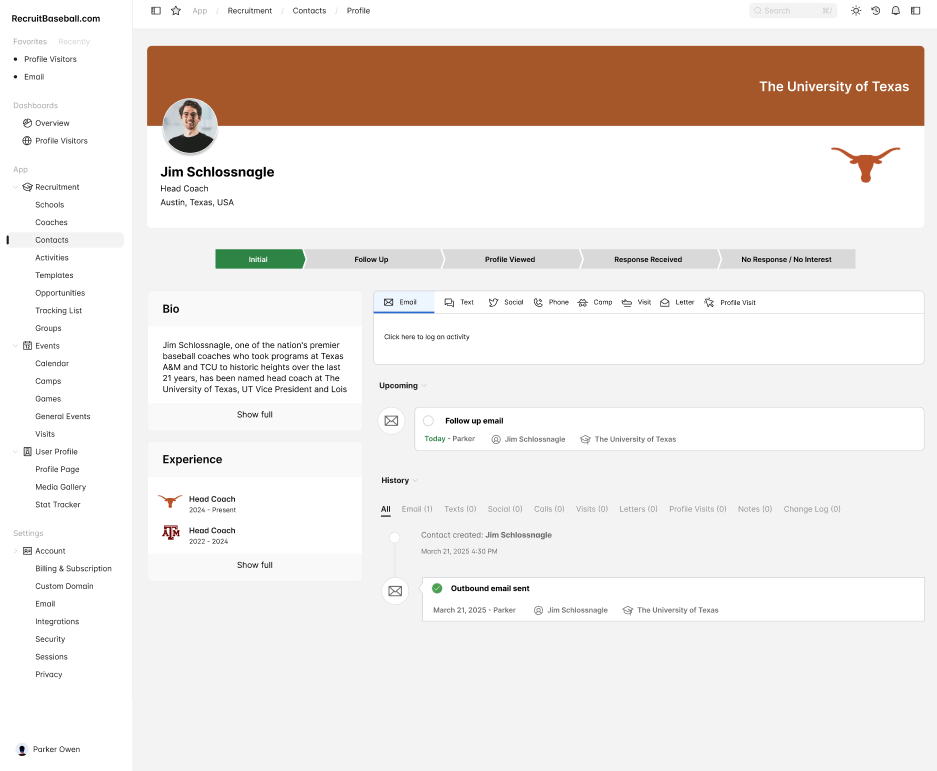Filter history by Email (1) tab
Screen dimensions: 937x771
tap(417, 509)
